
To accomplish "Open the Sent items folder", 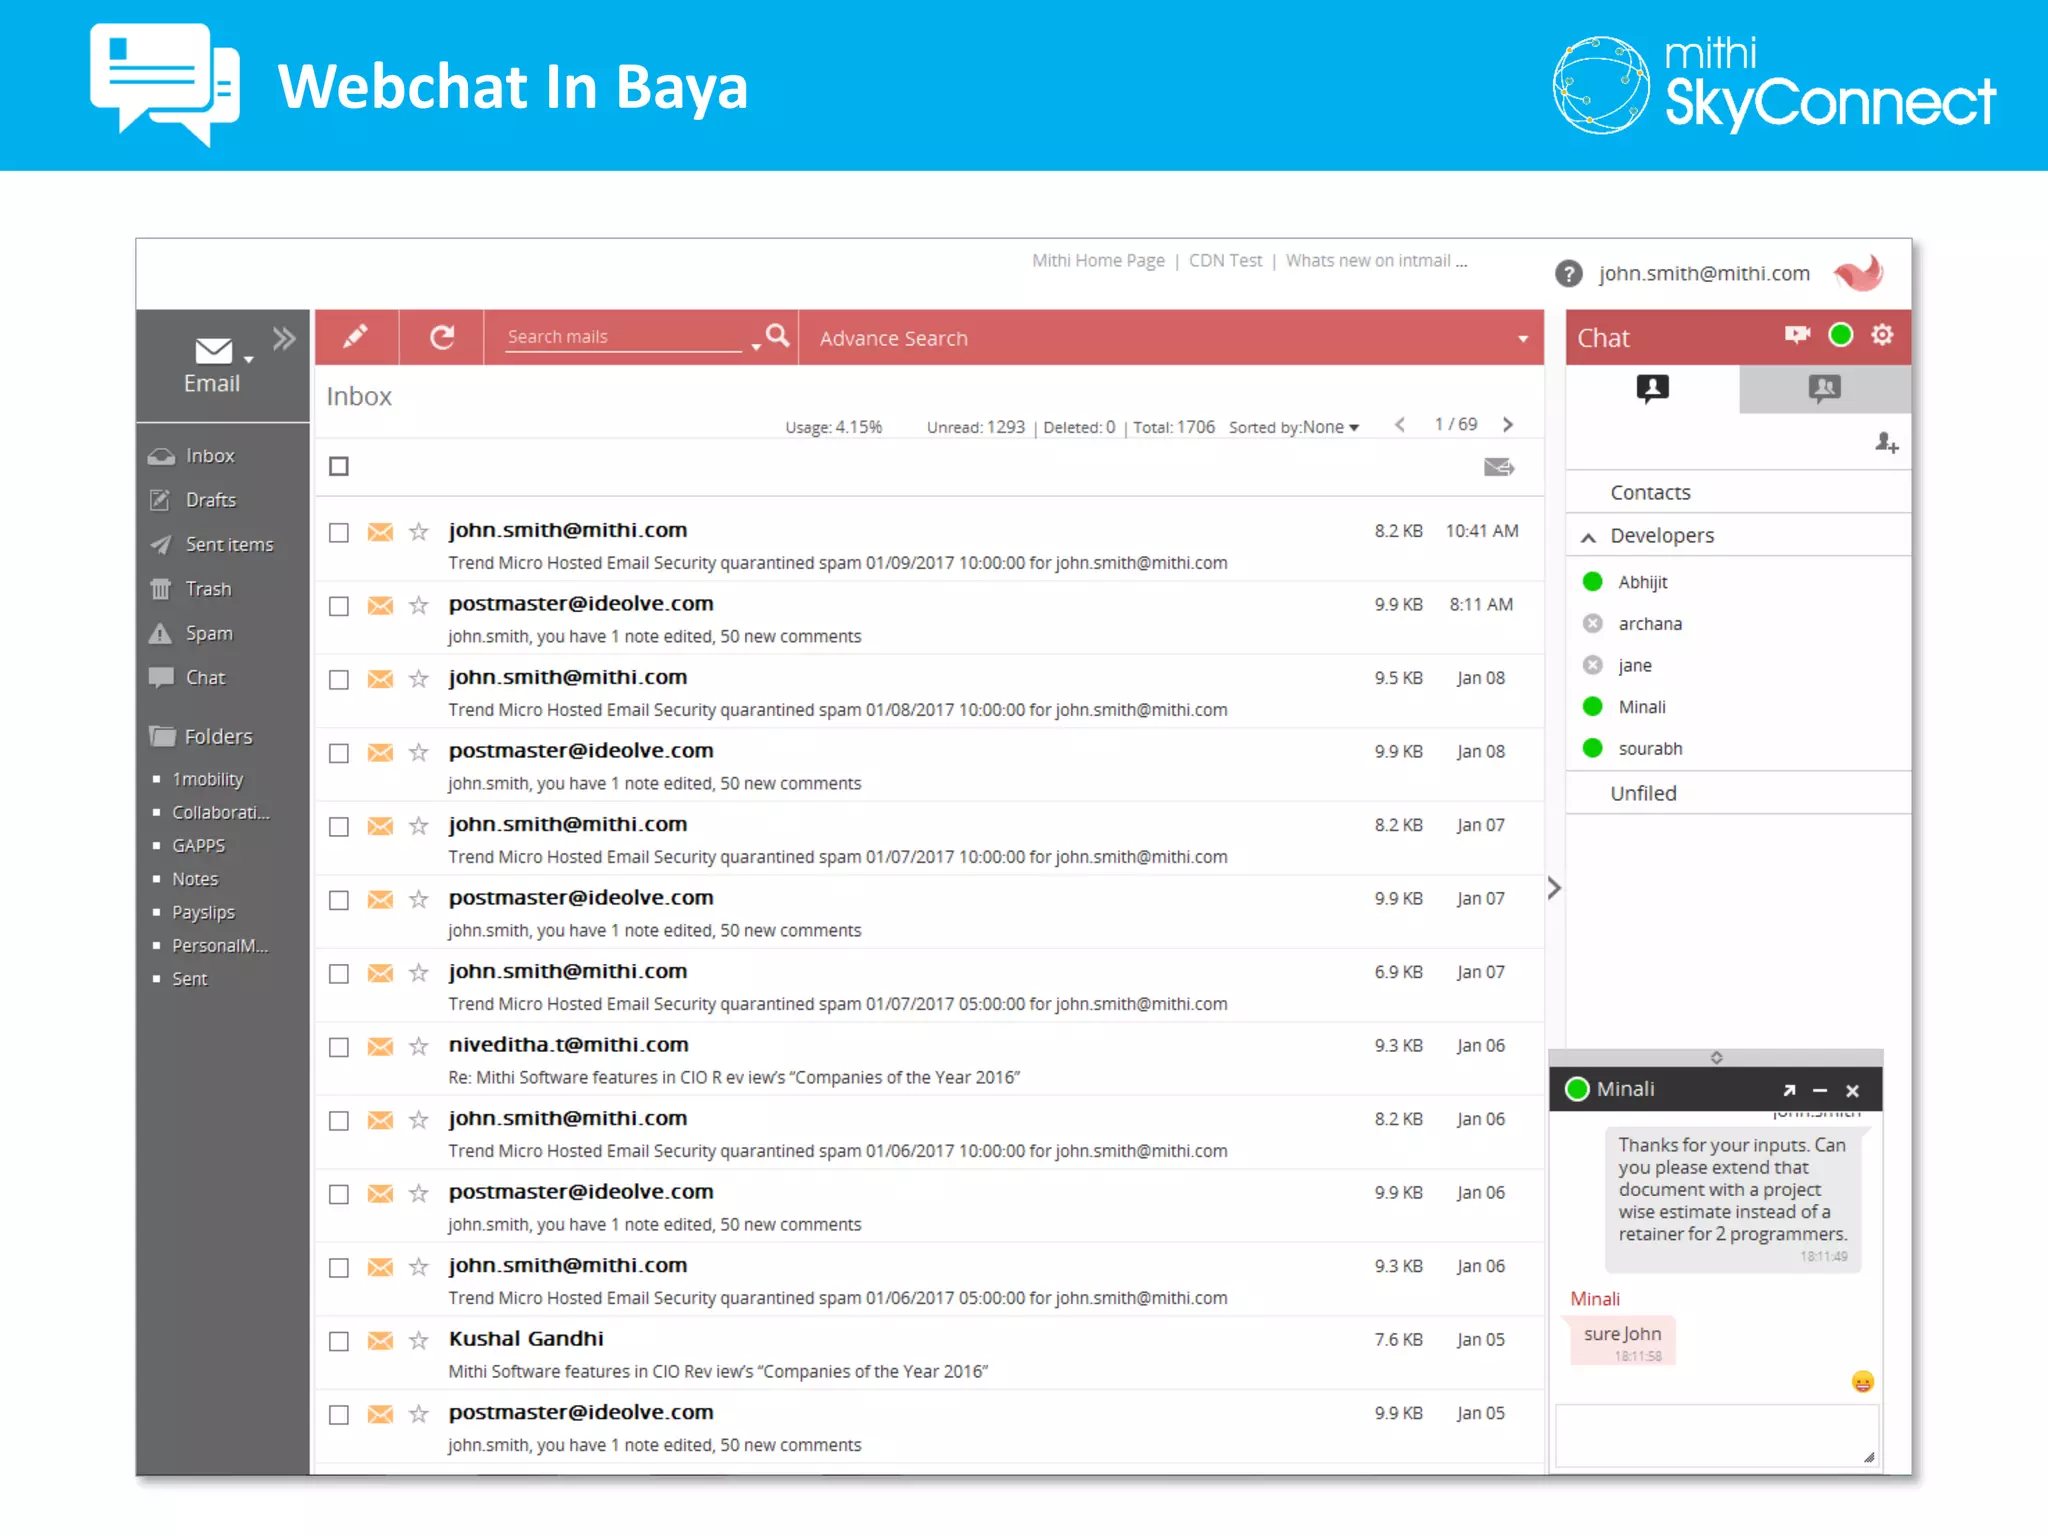I will [229, 545].
